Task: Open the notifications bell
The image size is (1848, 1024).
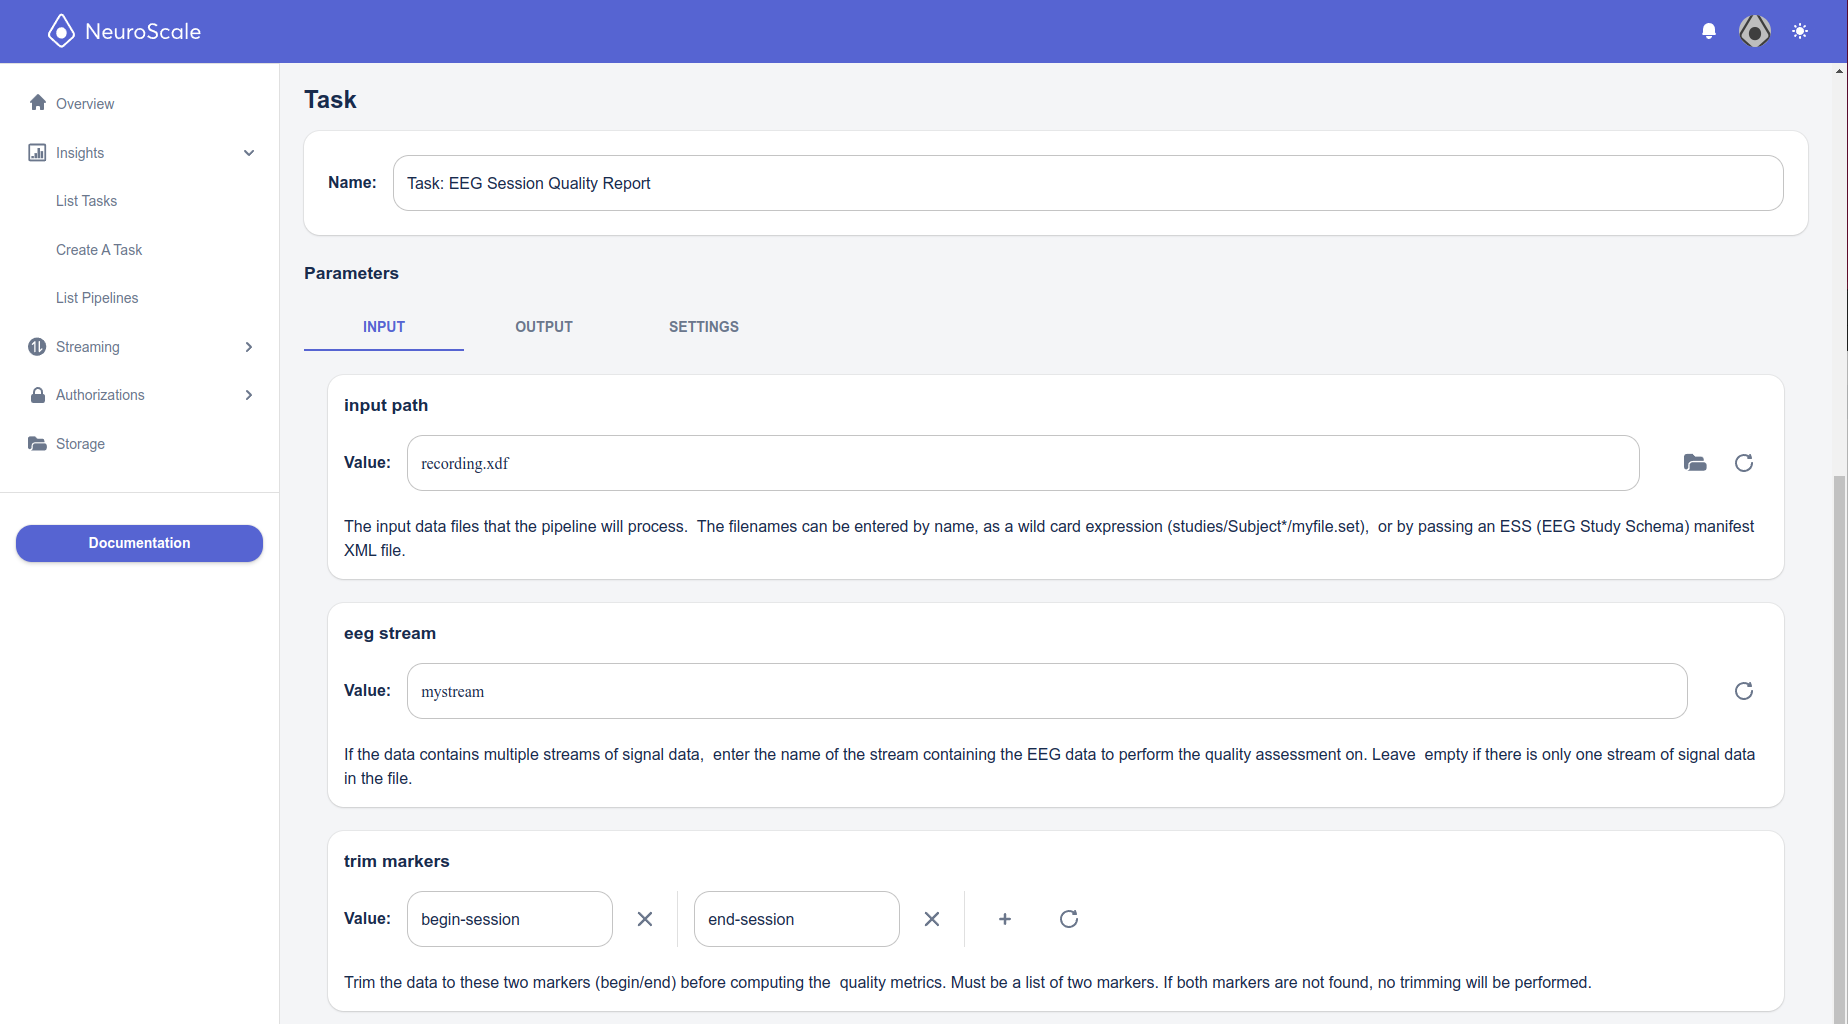Action: tap(1709, 31)
